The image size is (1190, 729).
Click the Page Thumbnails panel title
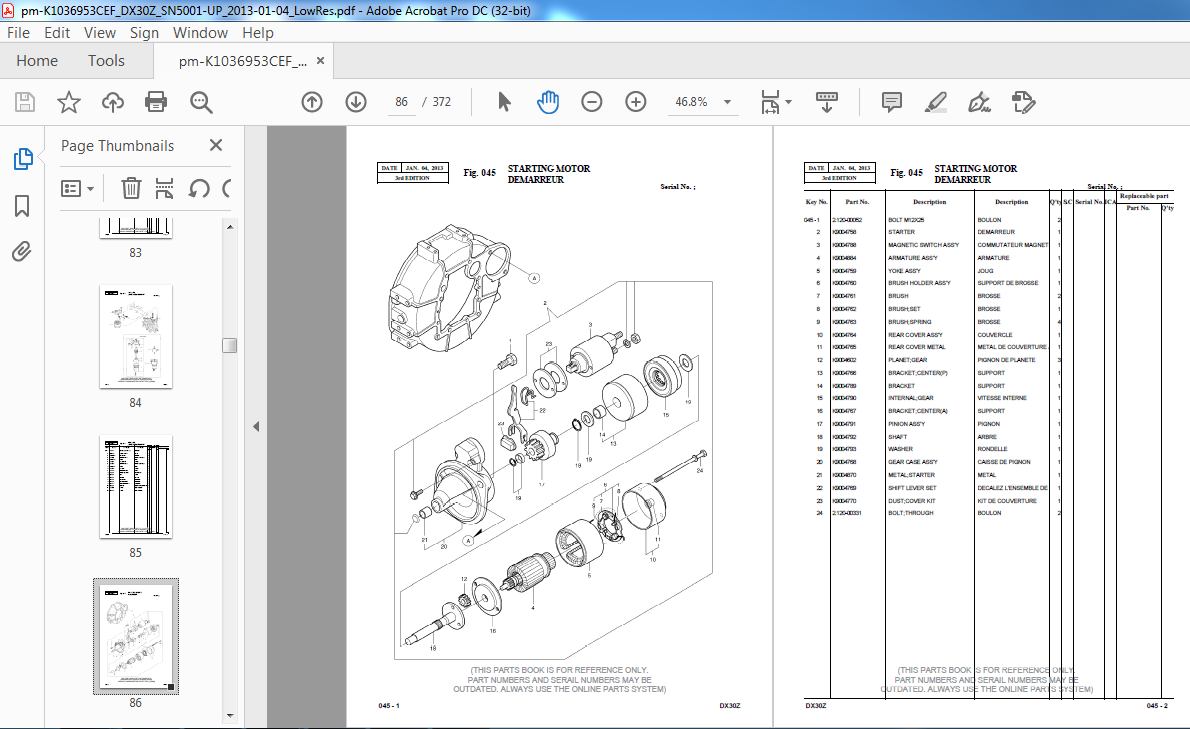[x=118, y=146]
